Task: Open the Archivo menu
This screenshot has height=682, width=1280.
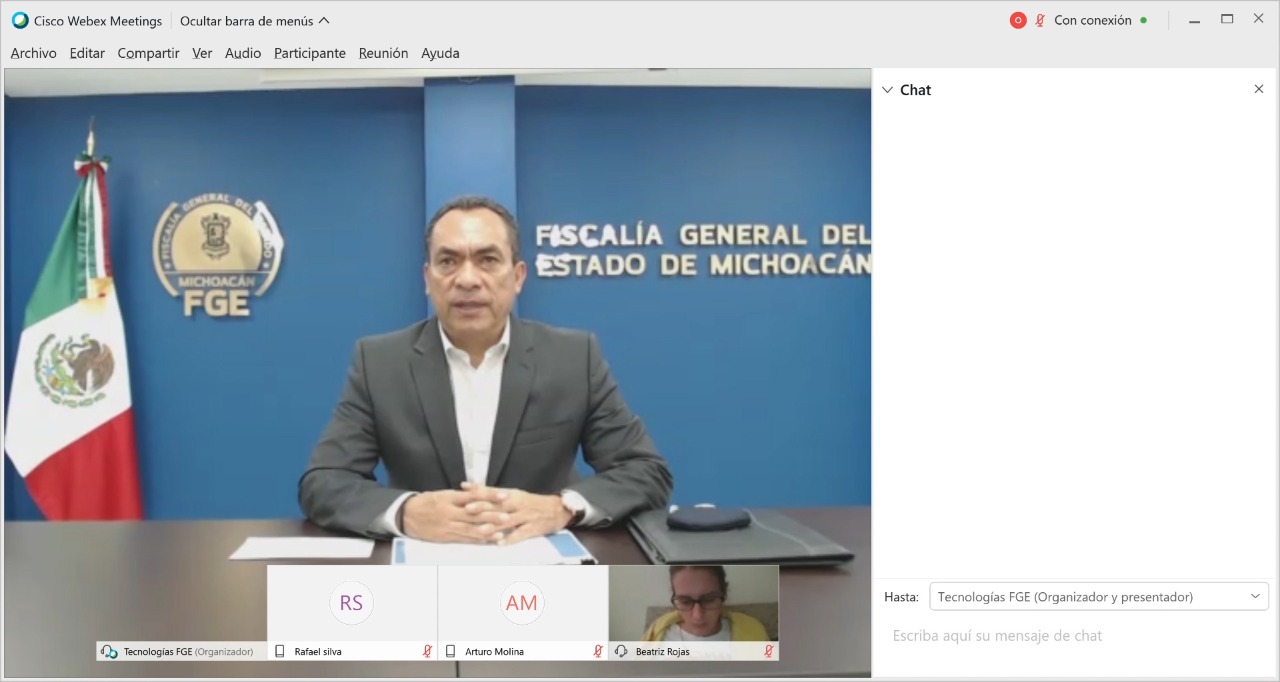Action: pos(34,53)
